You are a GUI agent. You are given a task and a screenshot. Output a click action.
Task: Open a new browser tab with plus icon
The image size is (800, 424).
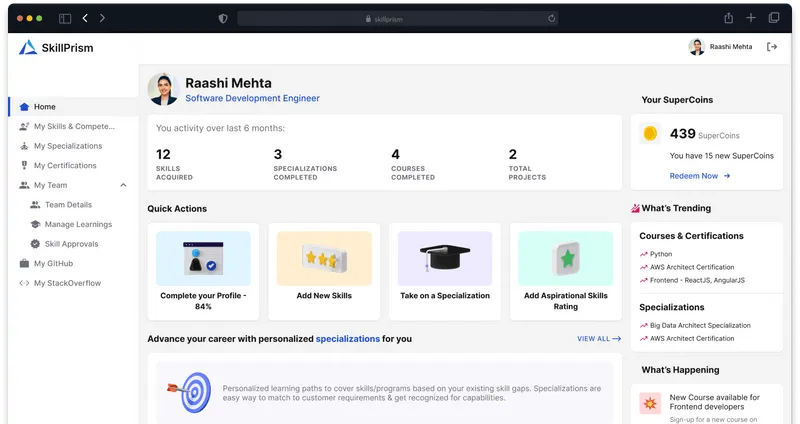tap(751, 18)
